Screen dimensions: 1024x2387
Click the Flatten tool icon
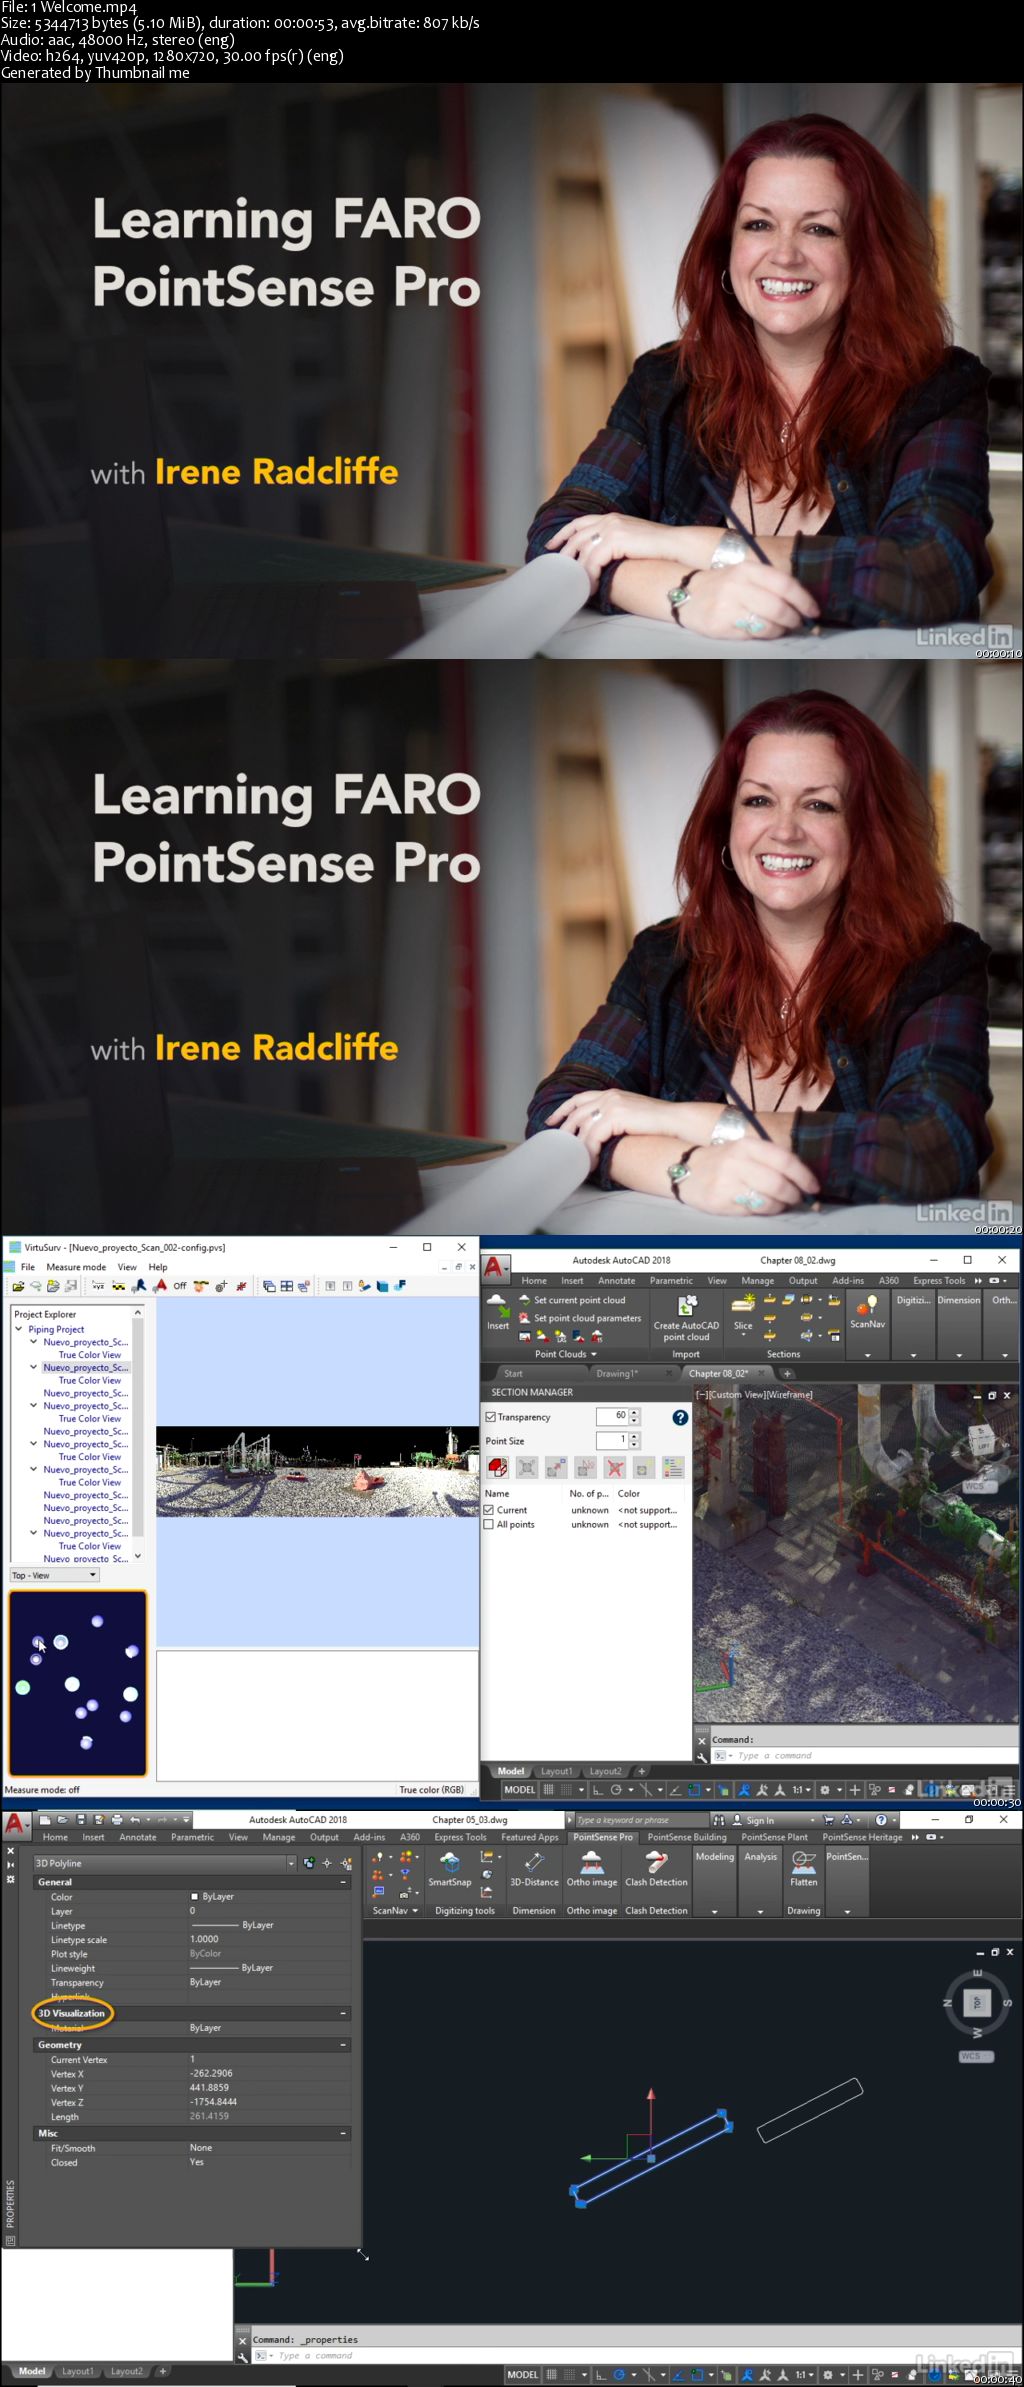click(x=804, y=1868)
